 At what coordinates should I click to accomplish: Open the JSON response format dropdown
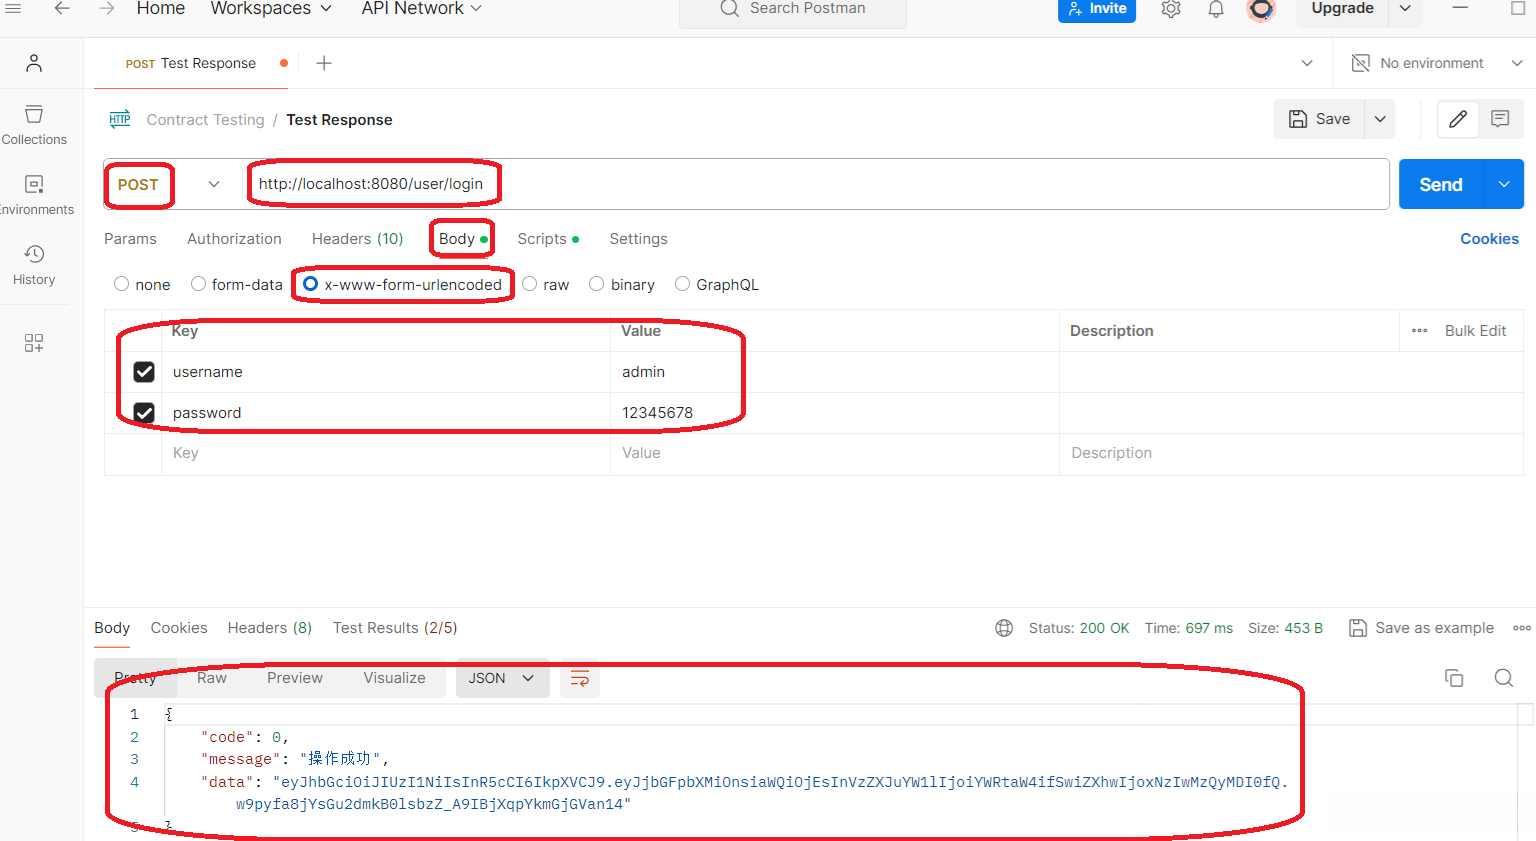[502, 678]
